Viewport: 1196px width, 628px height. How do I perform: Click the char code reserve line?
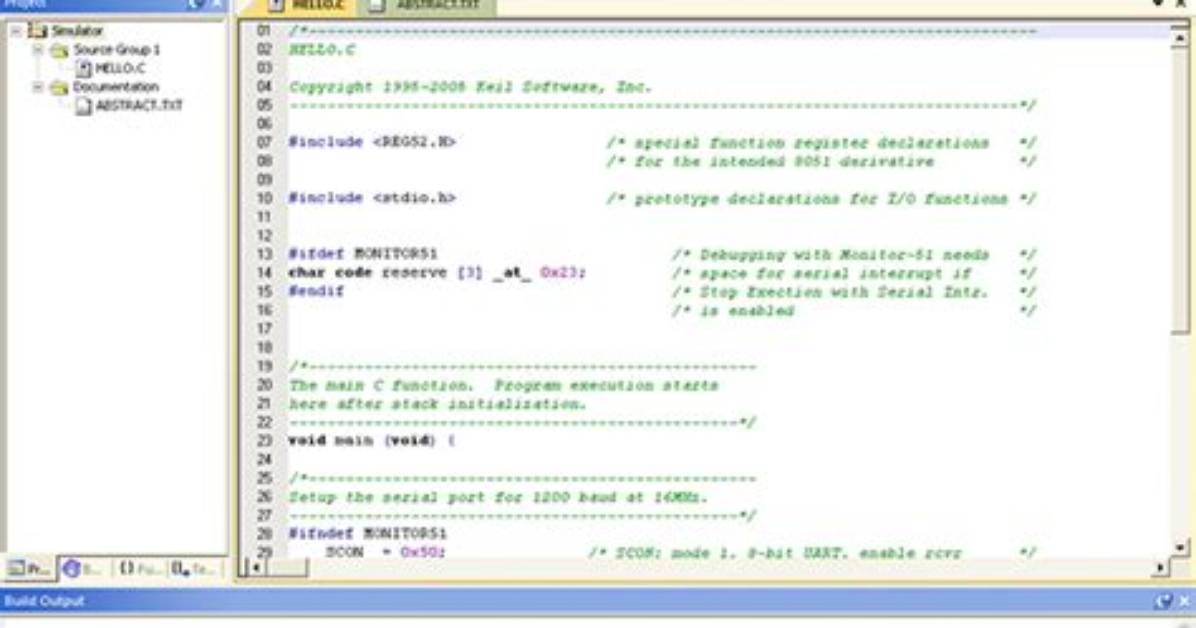(x=438, y=272)
